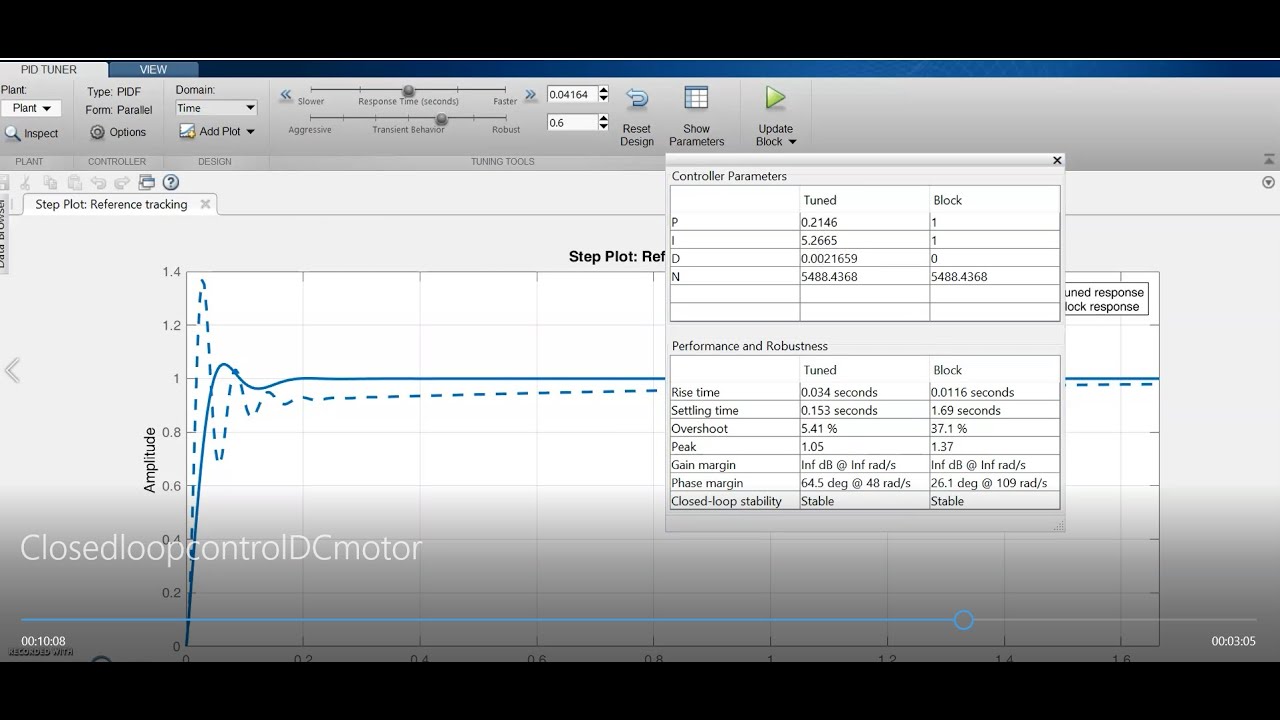The width and height of the screenshot is (1280, 720).
Task: Click the copy icon in quick toolbar
Action: 50,182
